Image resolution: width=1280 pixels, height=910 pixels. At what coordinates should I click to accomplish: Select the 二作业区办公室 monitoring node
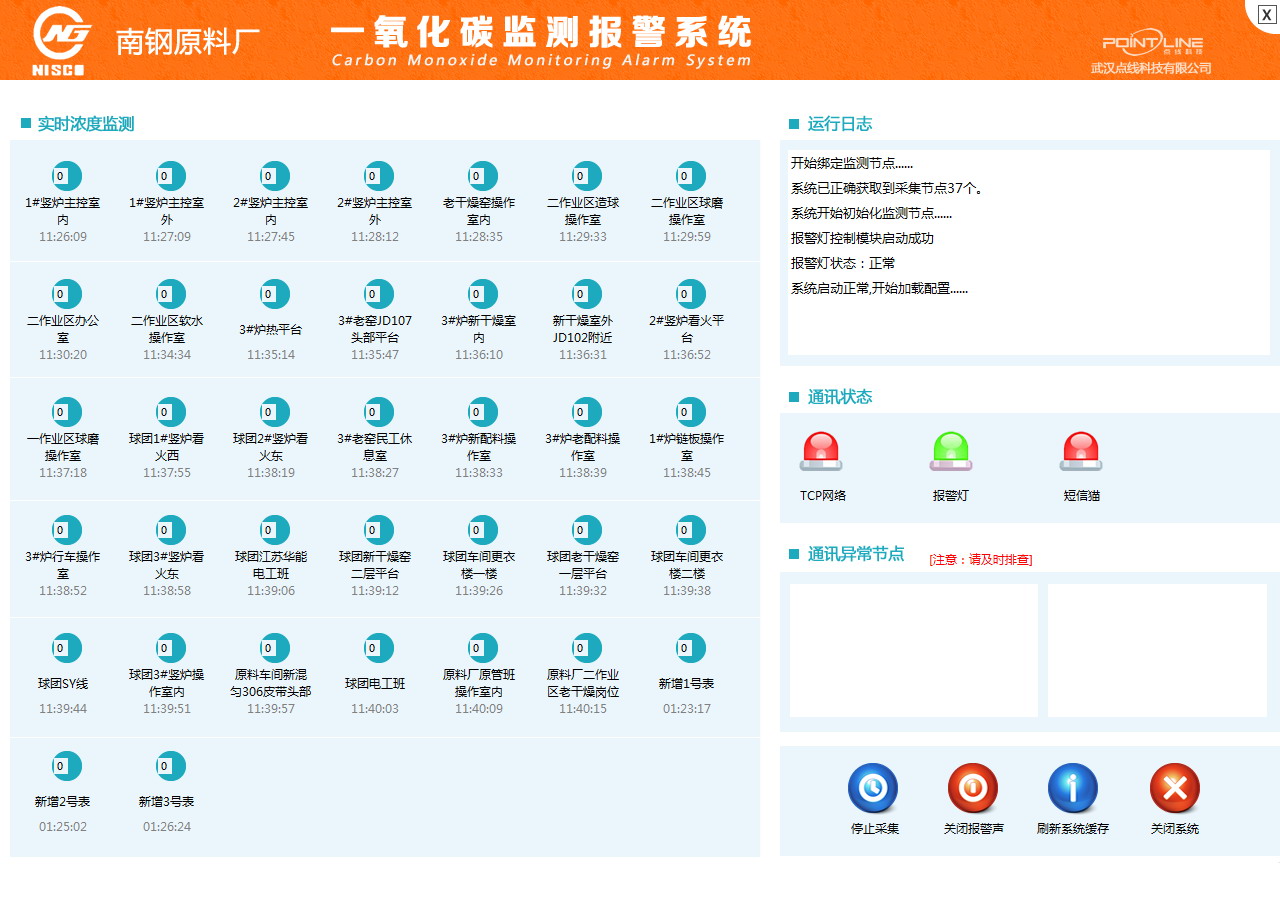click(66, 294)
